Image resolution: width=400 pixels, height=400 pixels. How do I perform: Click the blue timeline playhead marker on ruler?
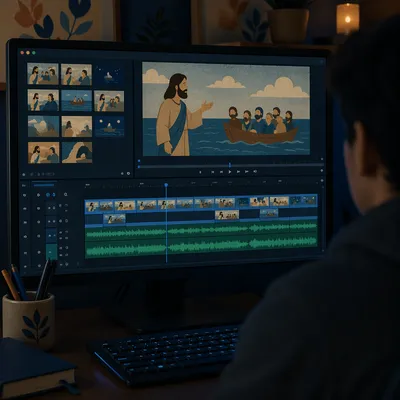pos(166,185)
